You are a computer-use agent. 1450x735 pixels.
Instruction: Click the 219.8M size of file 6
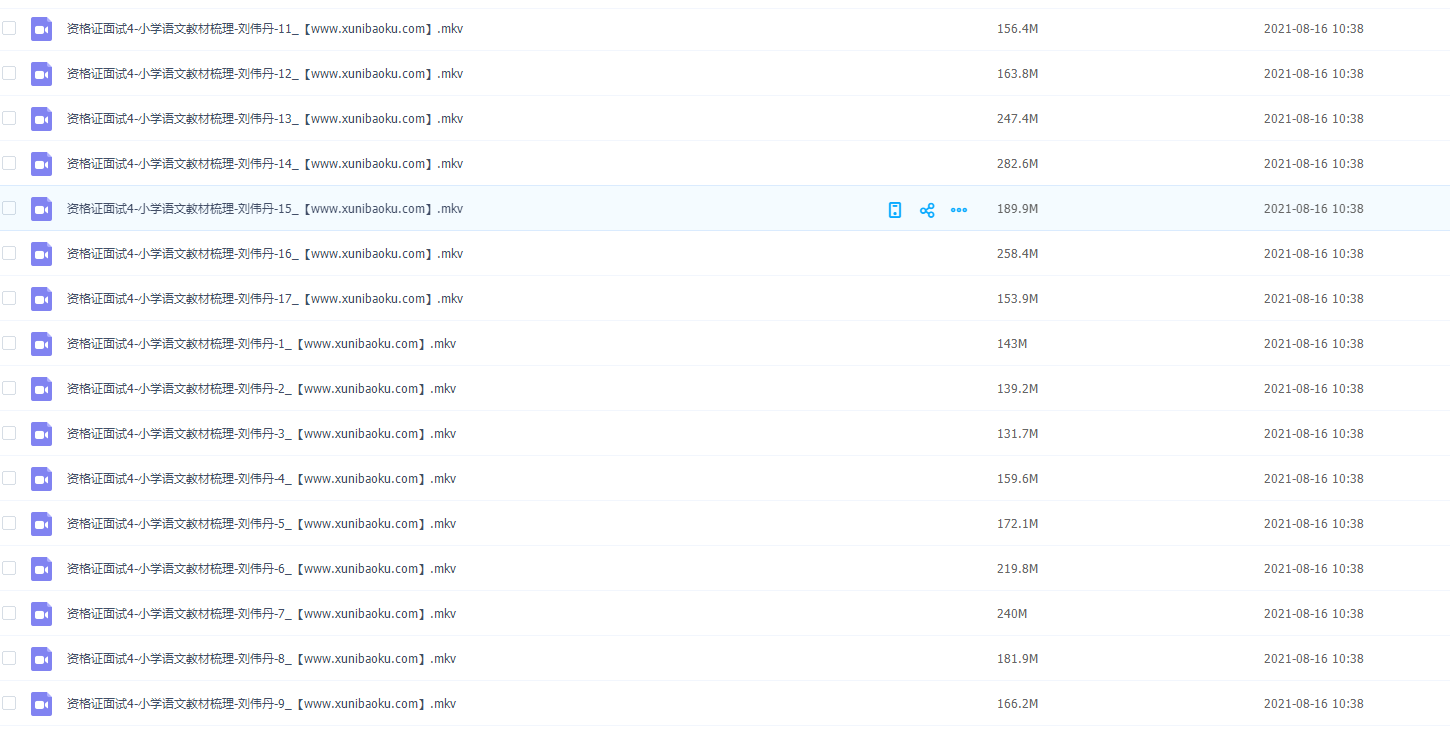coord(1017,569)
